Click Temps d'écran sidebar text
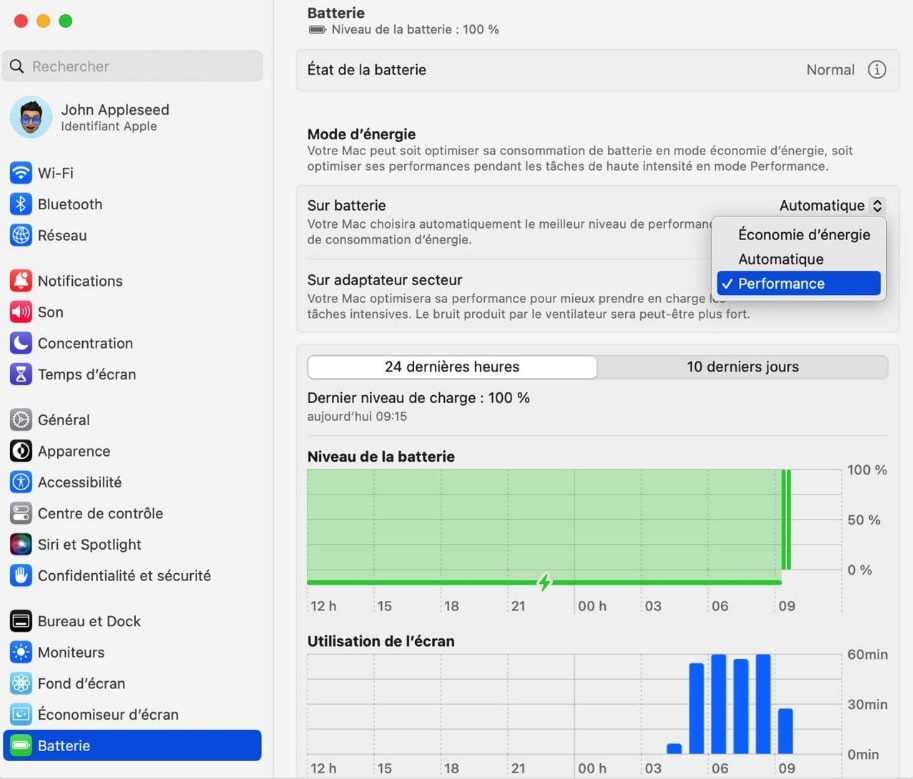Image resolution: width=913 pixels, height=779 pixels. (x=87, y=374)
